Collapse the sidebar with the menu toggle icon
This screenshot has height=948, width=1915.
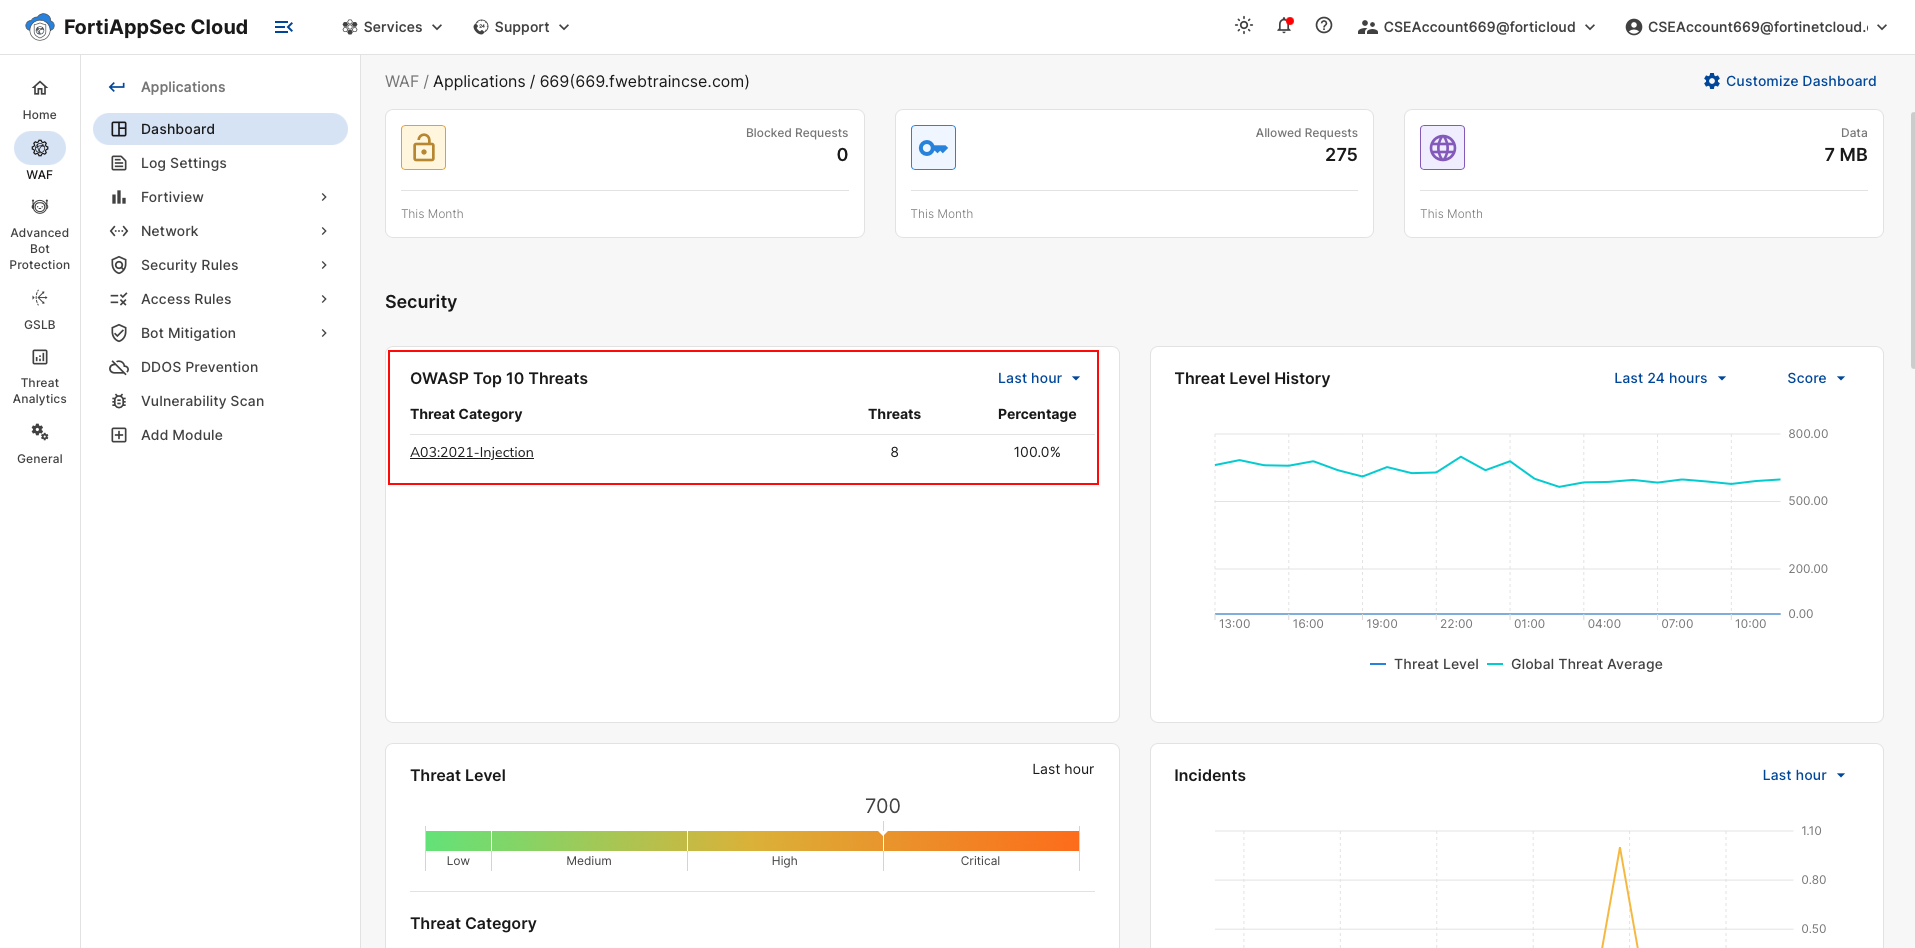tap(284, 27)
